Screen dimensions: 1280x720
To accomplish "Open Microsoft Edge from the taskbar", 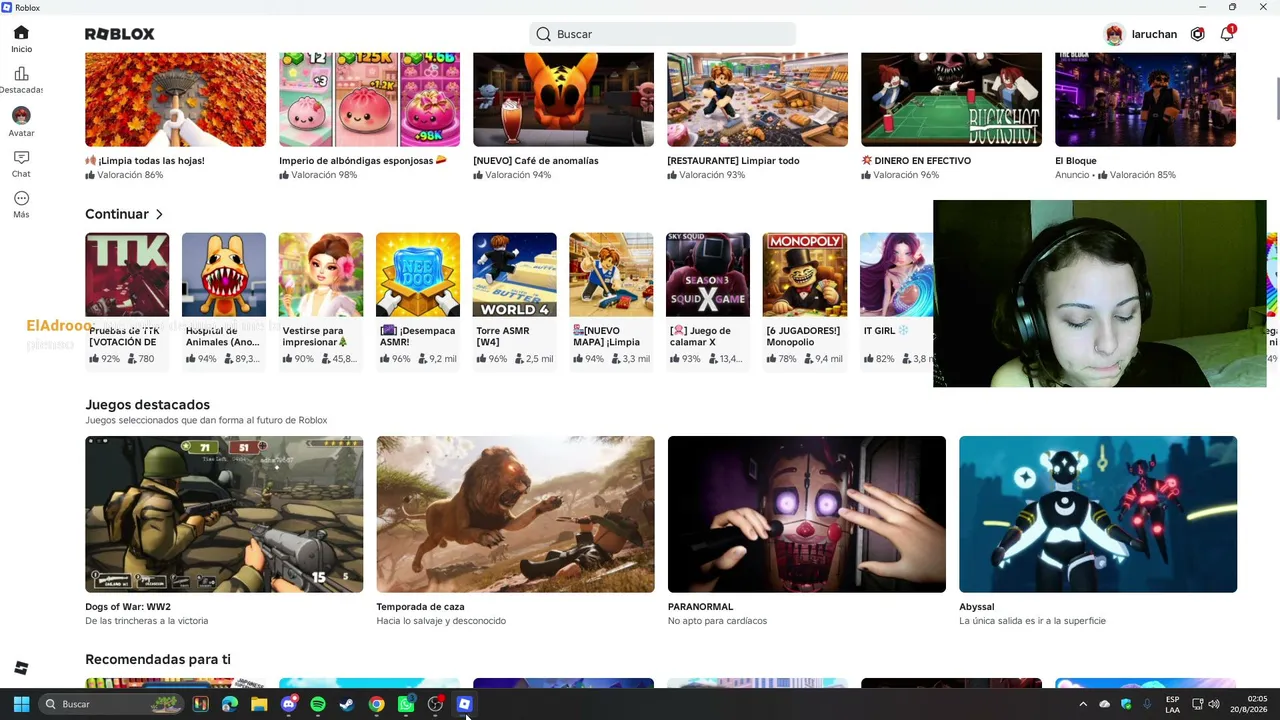I will [x=230, y=704].
